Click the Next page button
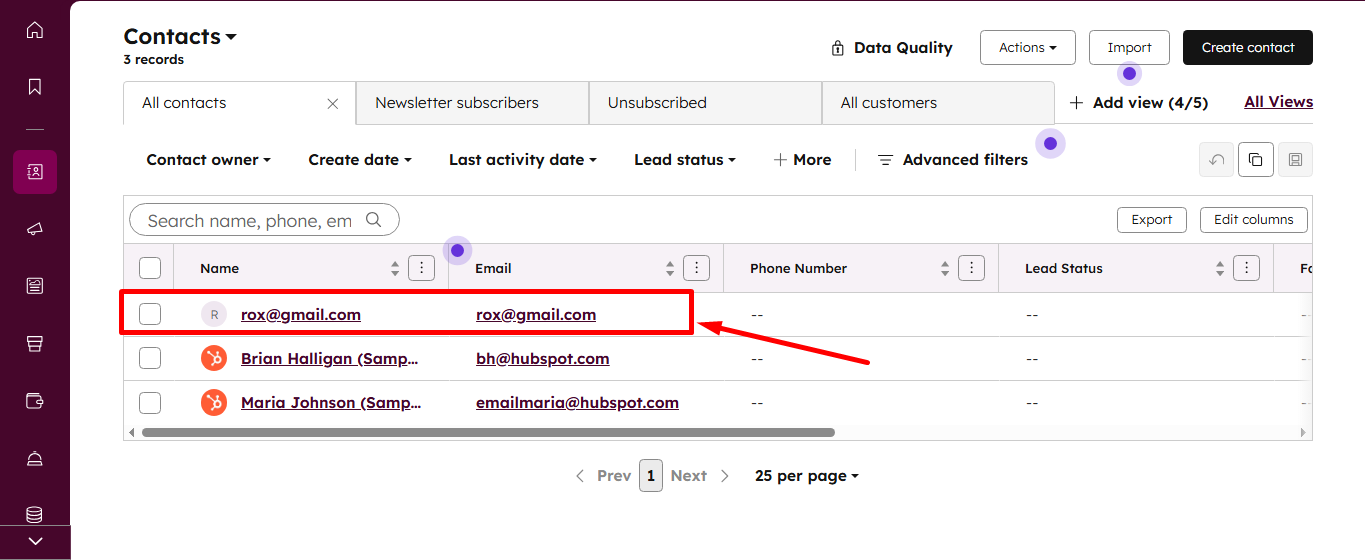 701,476
